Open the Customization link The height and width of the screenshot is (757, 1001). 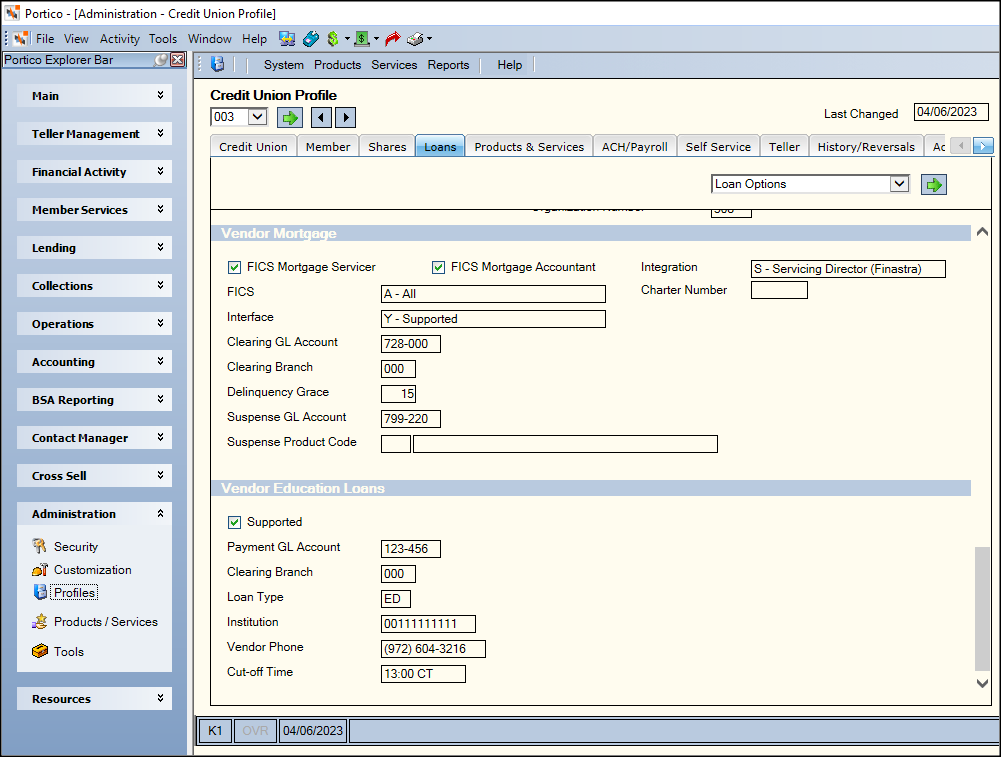[93, 569]
